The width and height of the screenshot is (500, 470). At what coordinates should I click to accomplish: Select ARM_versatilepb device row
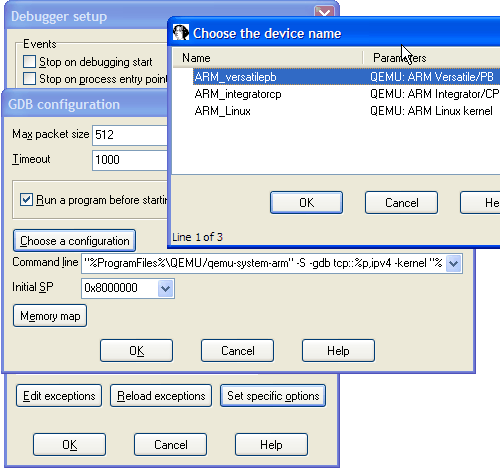click(347, 77)
